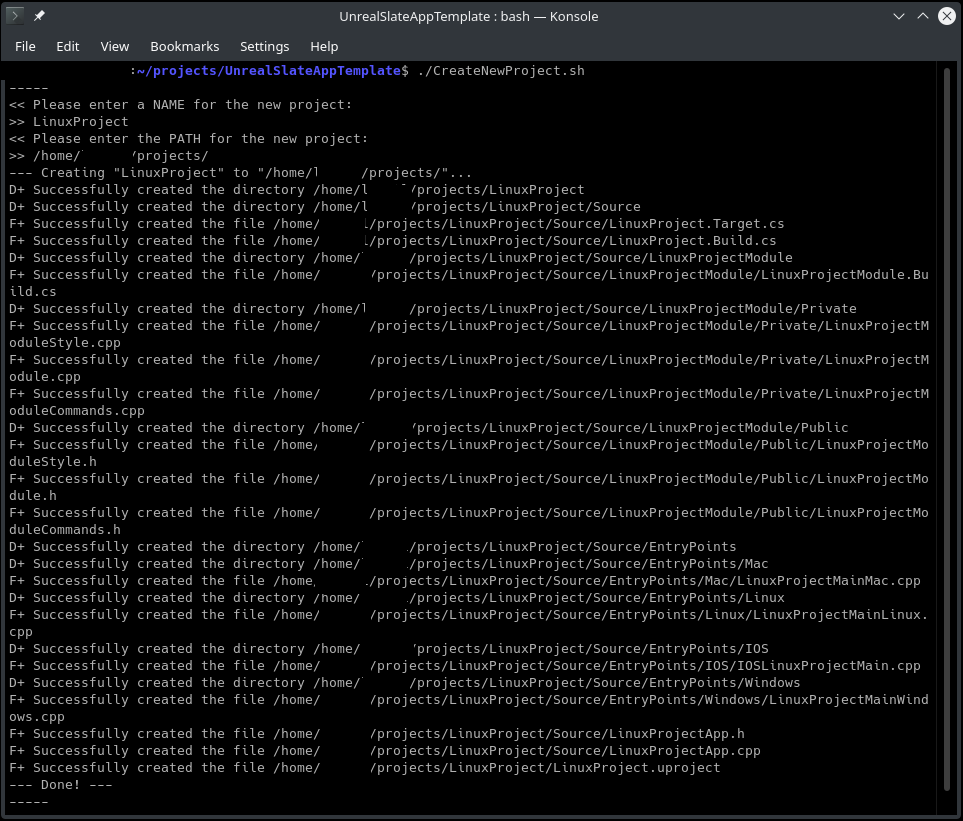The image size is (963, 821).
Task: Click the LinuxProject.uproject file line
Action: coord(365,768)
